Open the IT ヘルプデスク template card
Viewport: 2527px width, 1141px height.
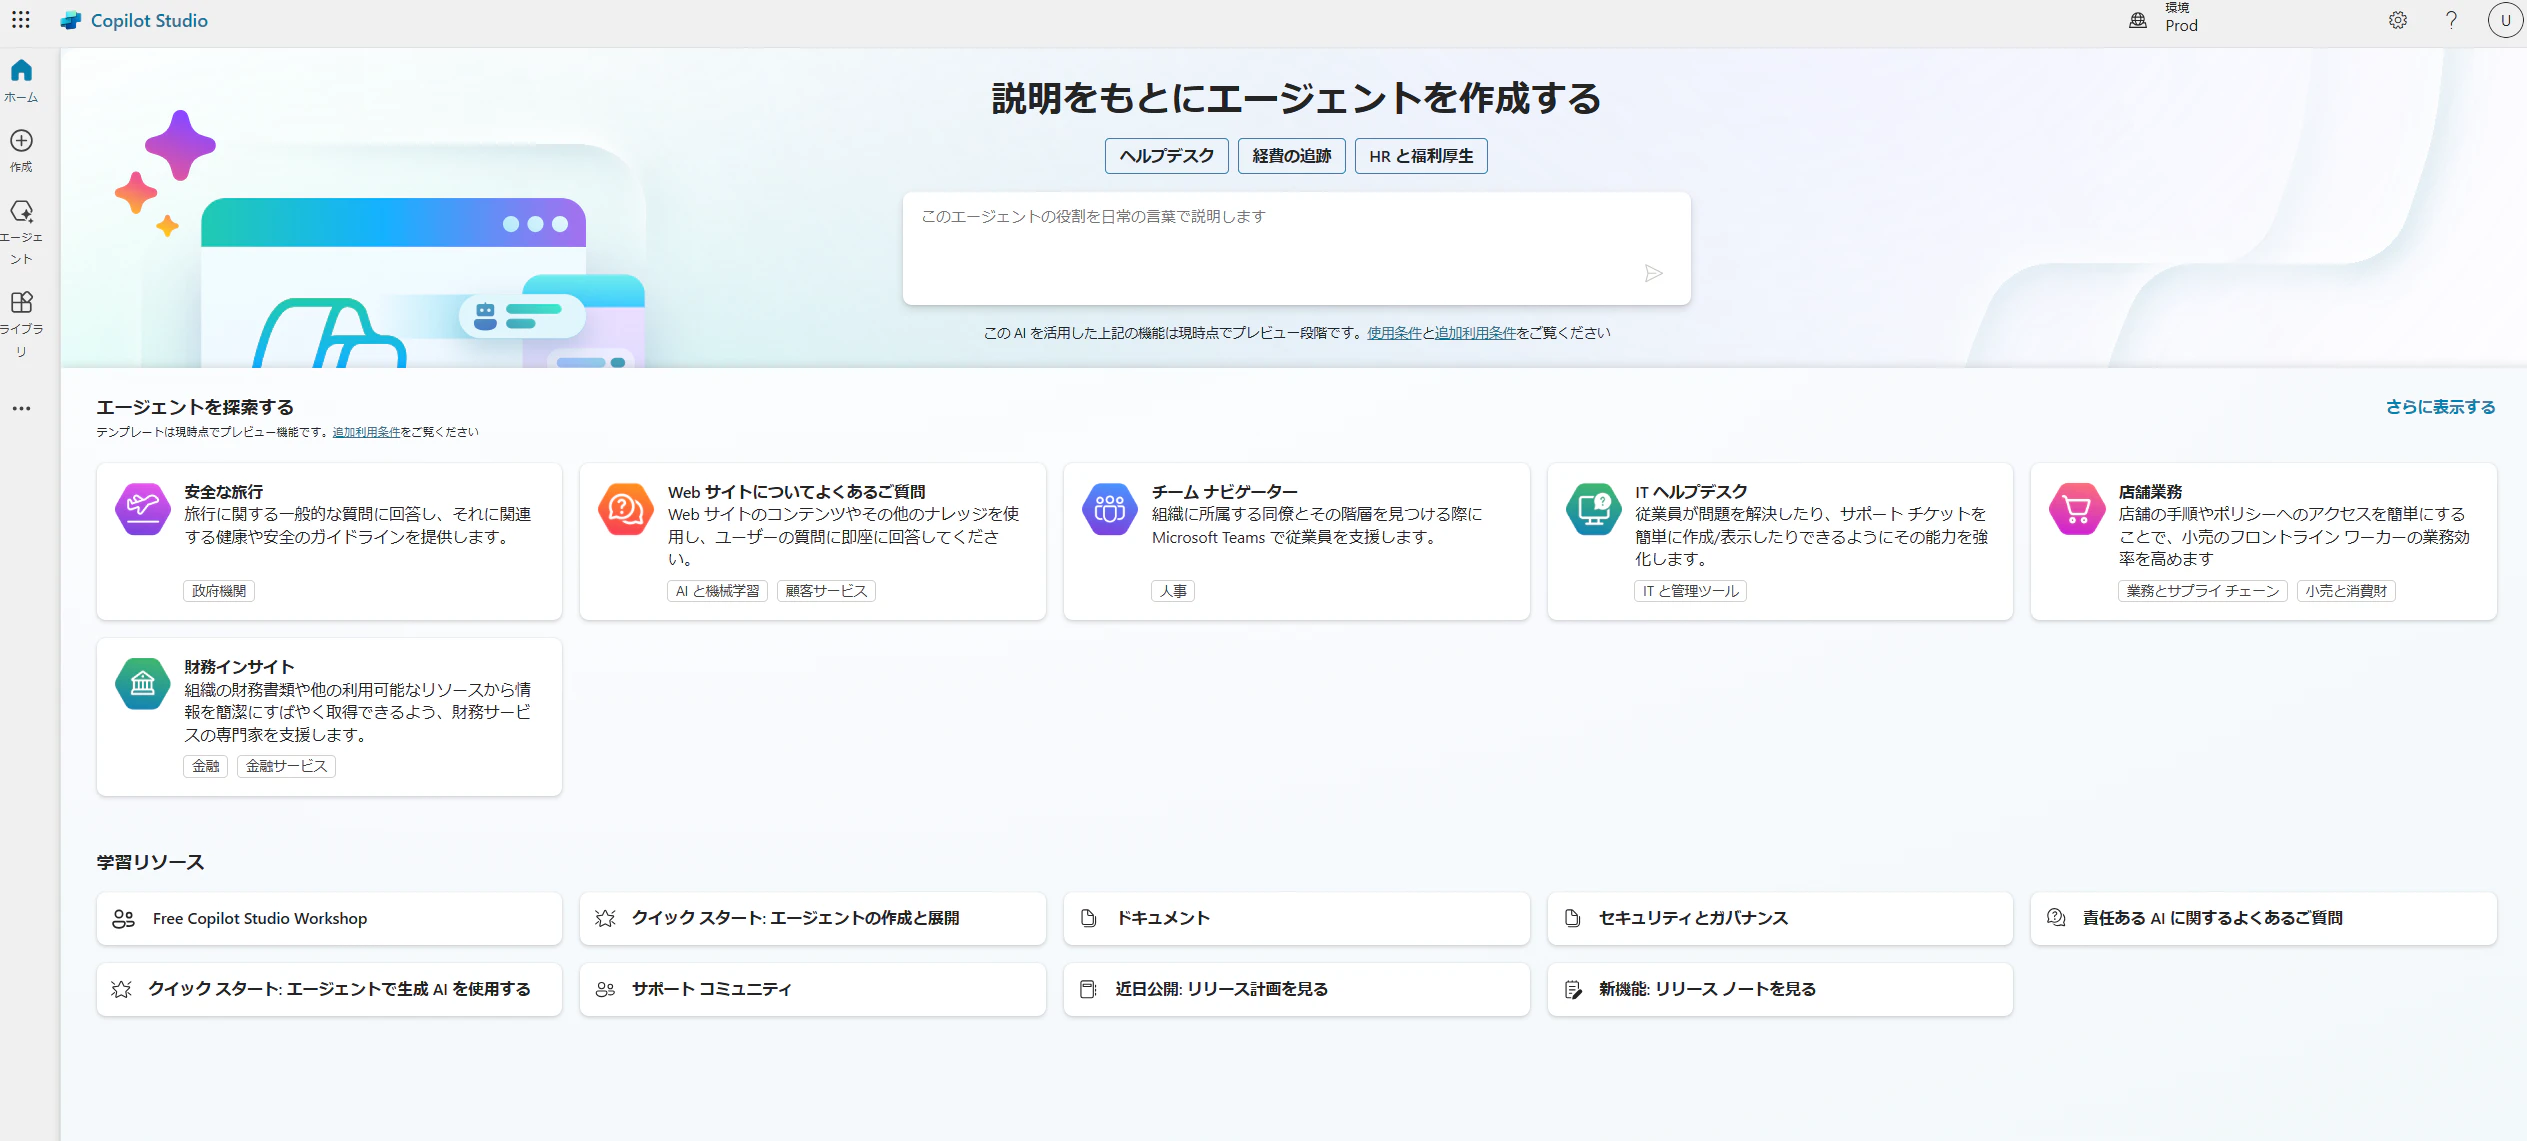tap(1780, 541)
